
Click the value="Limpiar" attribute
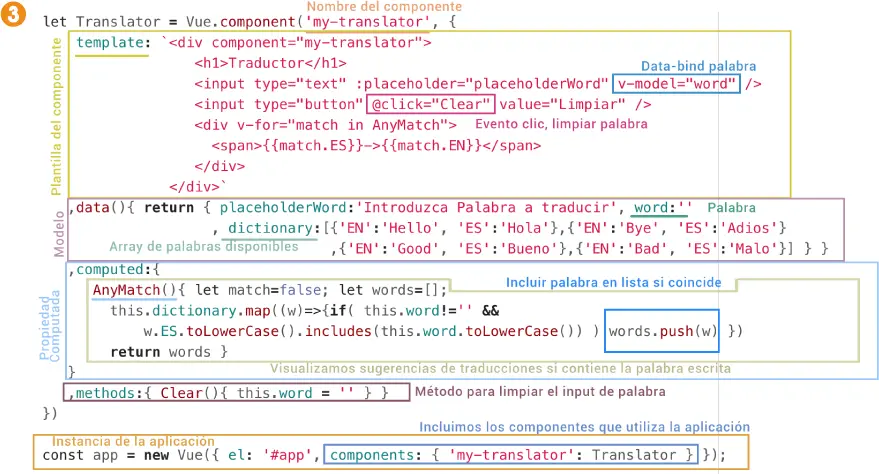(x=562, y=104)
